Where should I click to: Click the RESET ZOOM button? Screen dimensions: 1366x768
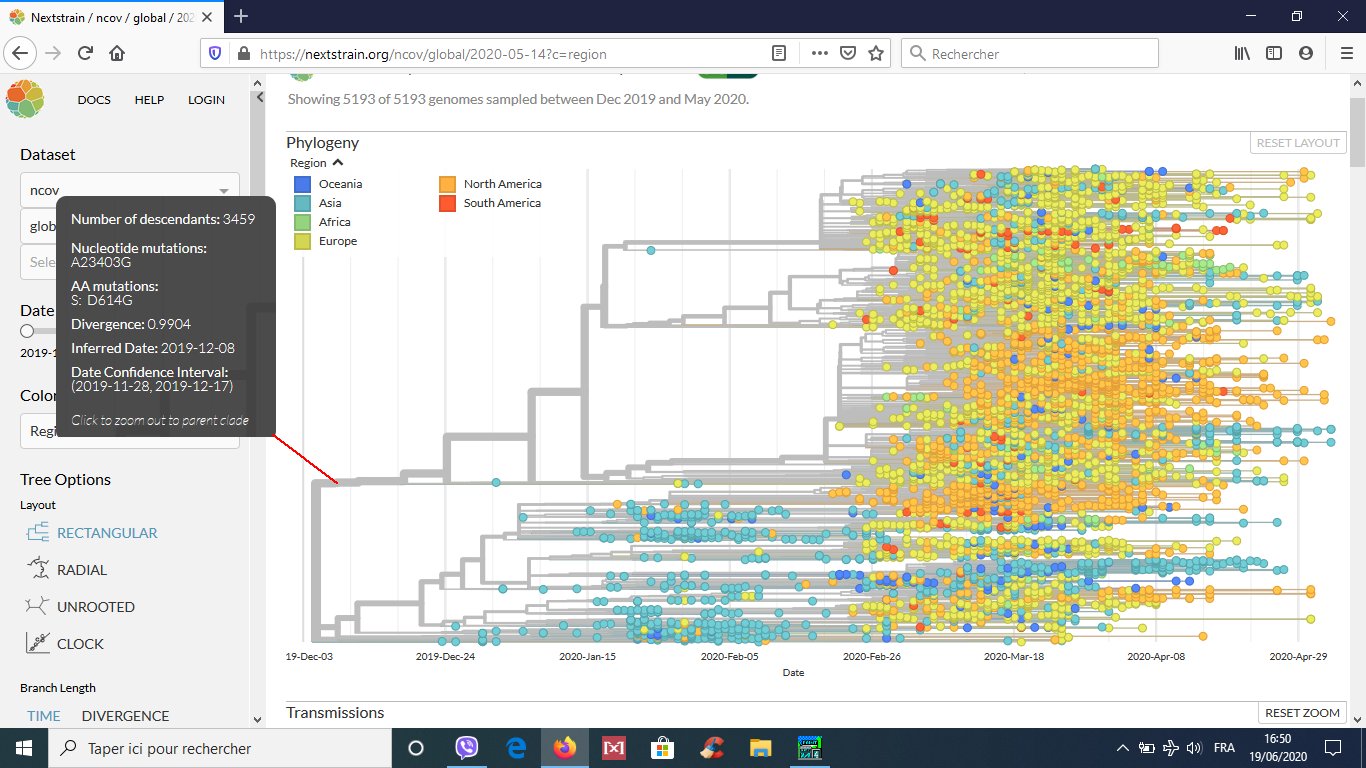pyautogui.click(x=1301, y=713)
